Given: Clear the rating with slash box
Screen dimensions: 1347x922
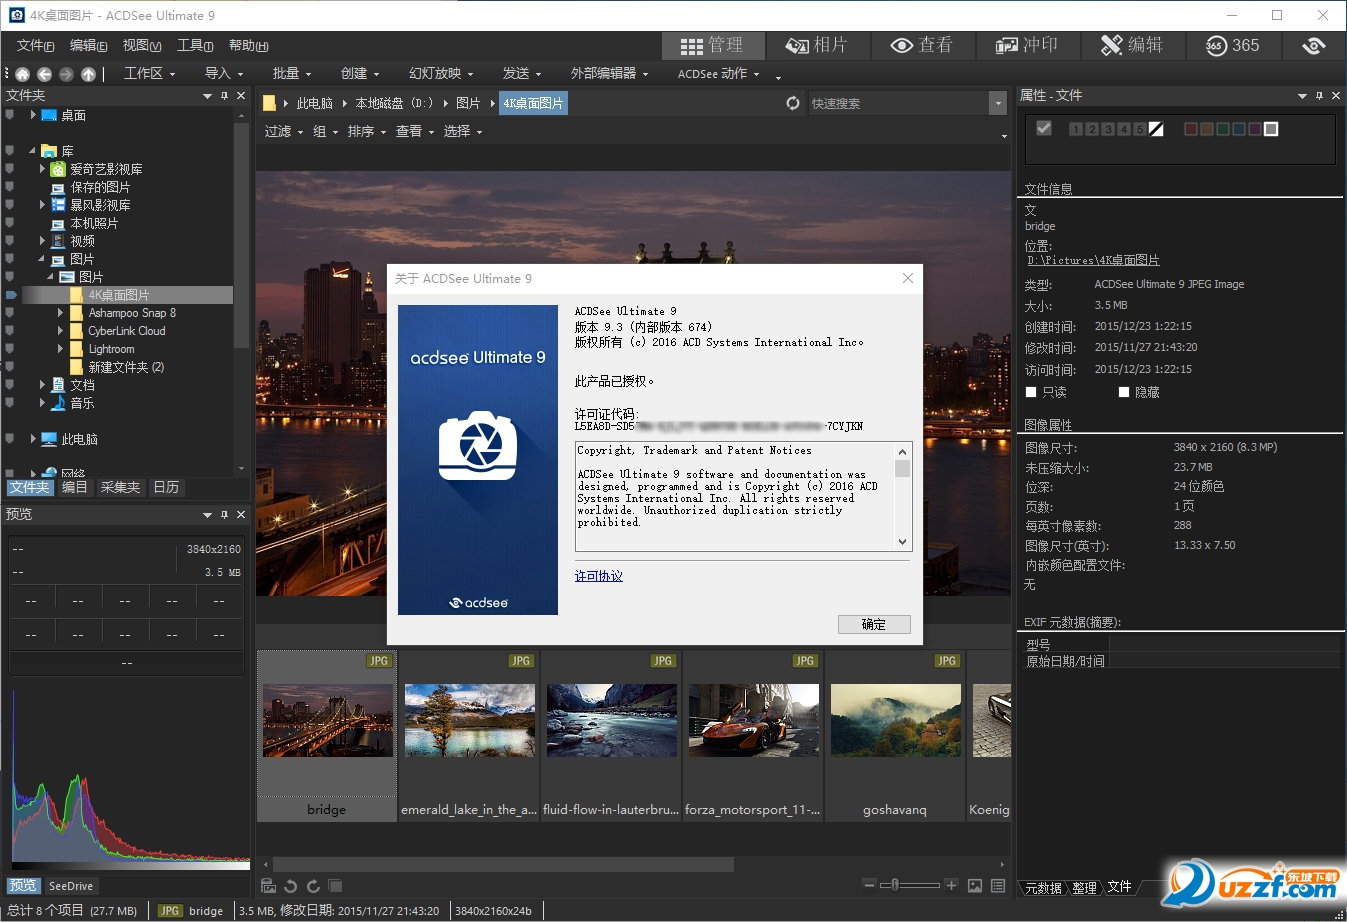Looking at the screenshot, I should 1156,129.
